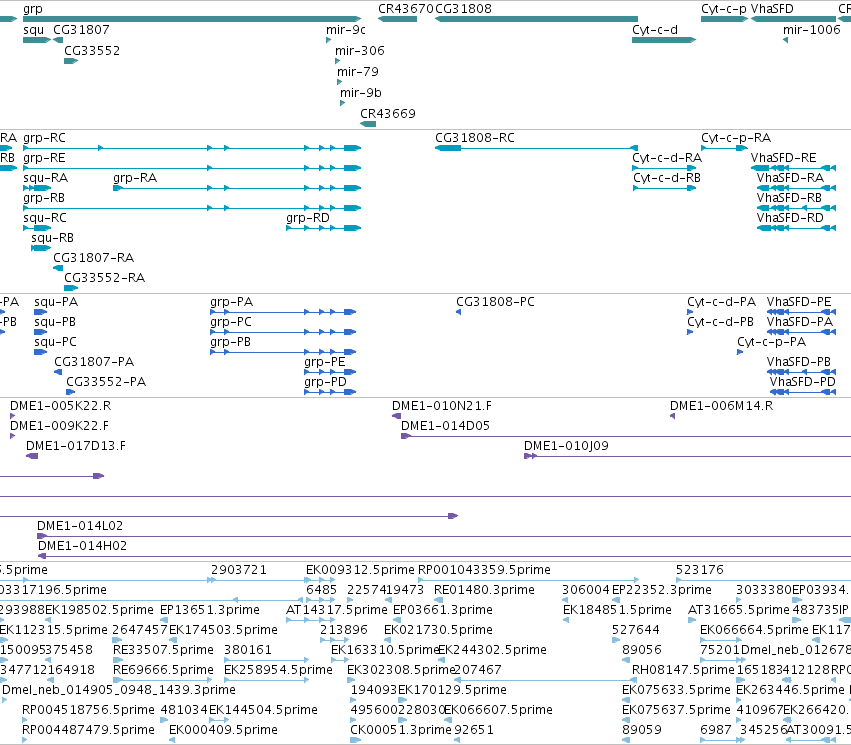Click the grp-PD protein label
851x745 pixels.
point(325,382)
